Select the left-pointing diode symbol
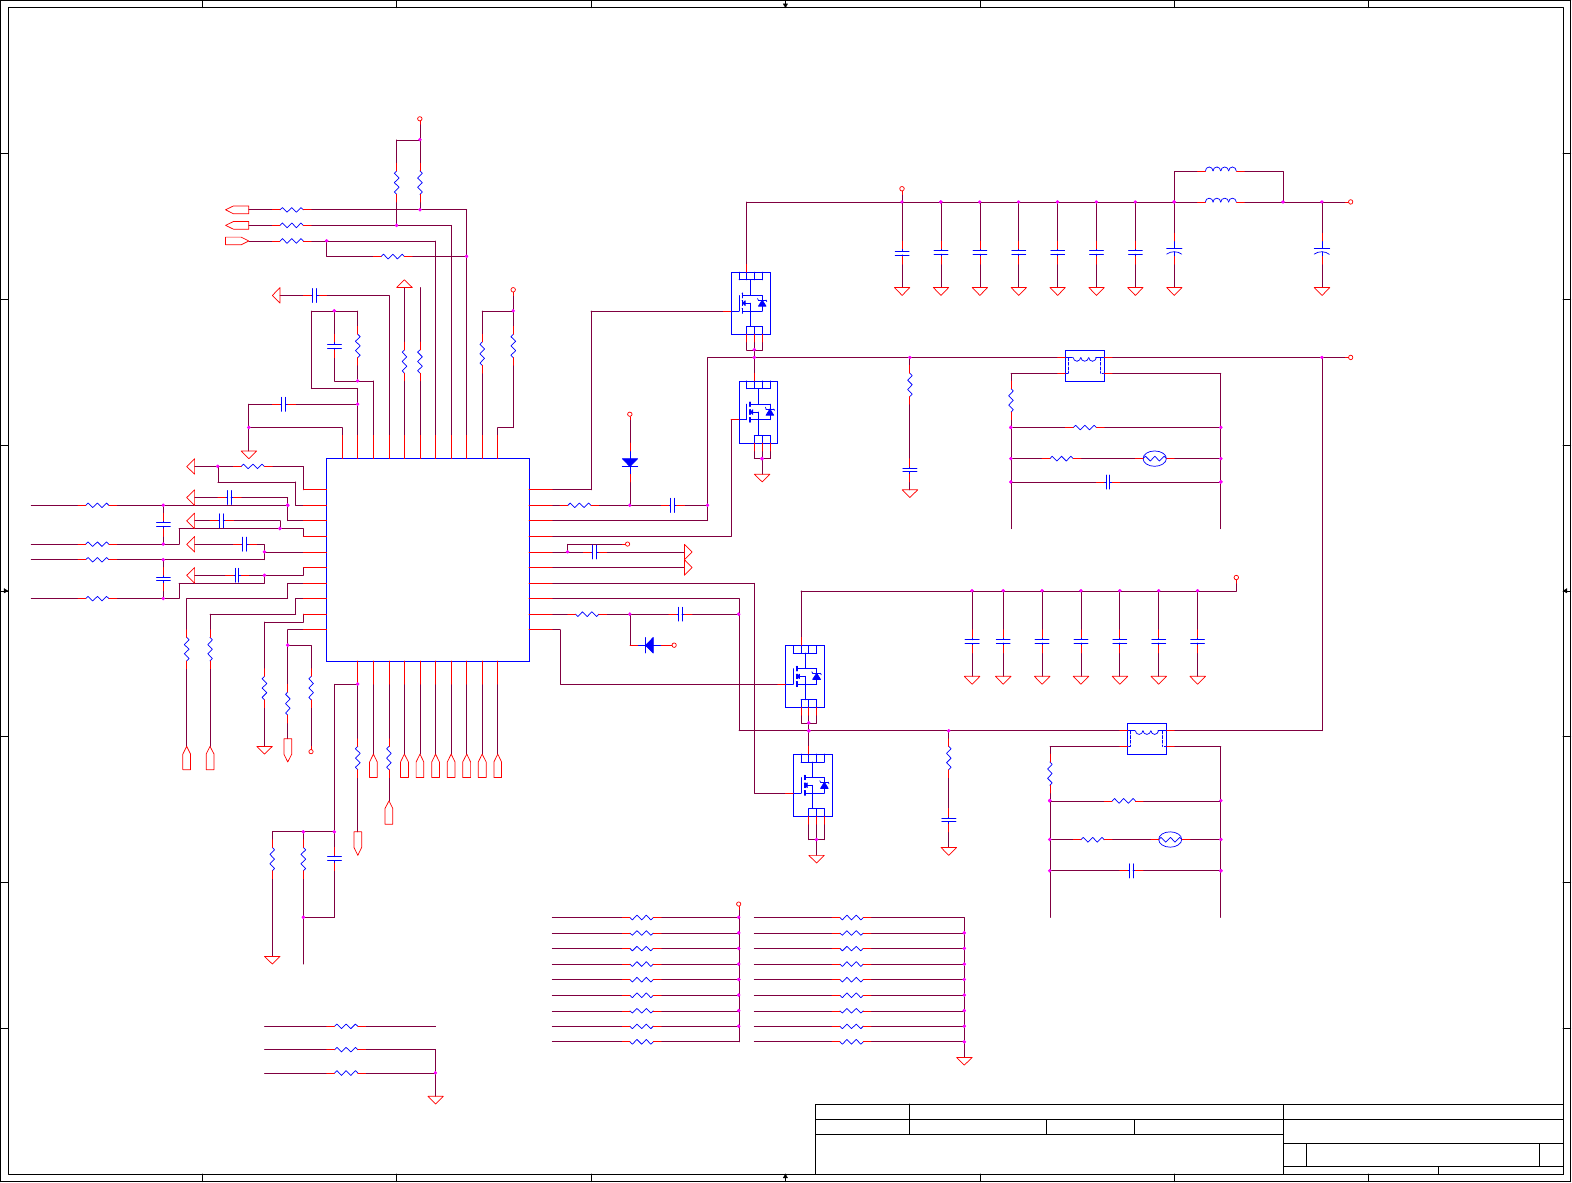The width and height of the screenshot is (1572, 1183). click(x=649, y=645)
